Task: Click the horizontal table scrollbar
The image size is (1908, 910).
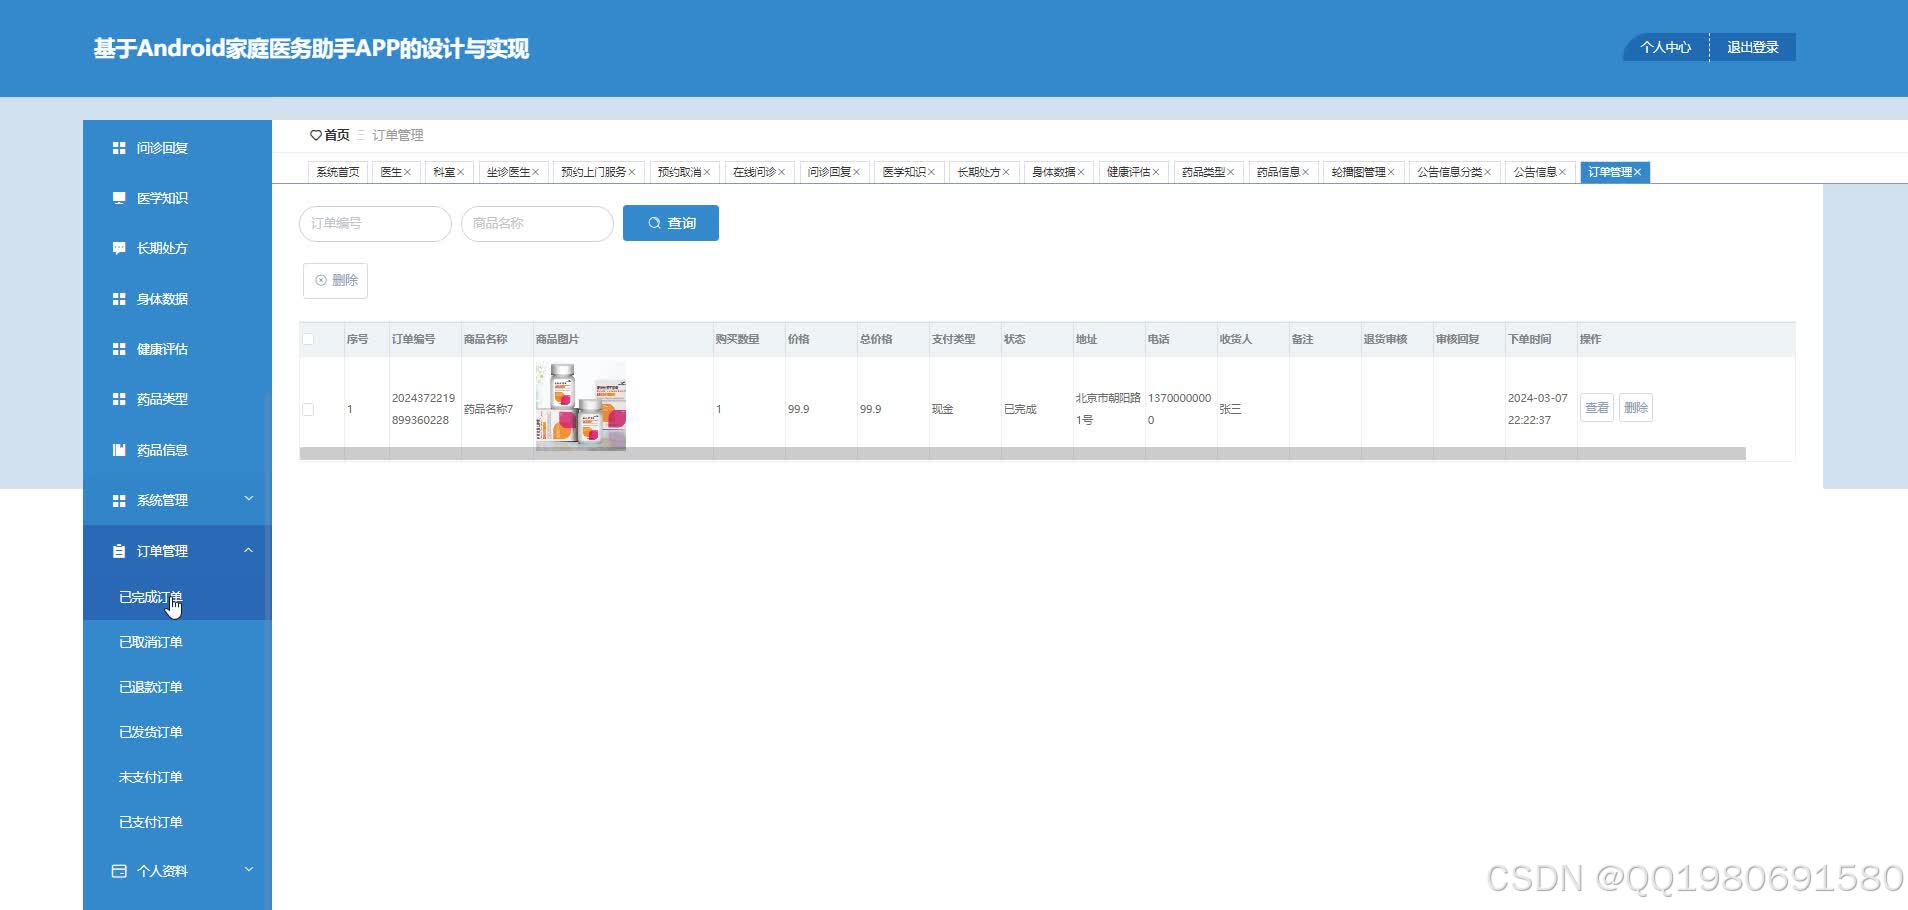Action: click(x=1022, y=454)
